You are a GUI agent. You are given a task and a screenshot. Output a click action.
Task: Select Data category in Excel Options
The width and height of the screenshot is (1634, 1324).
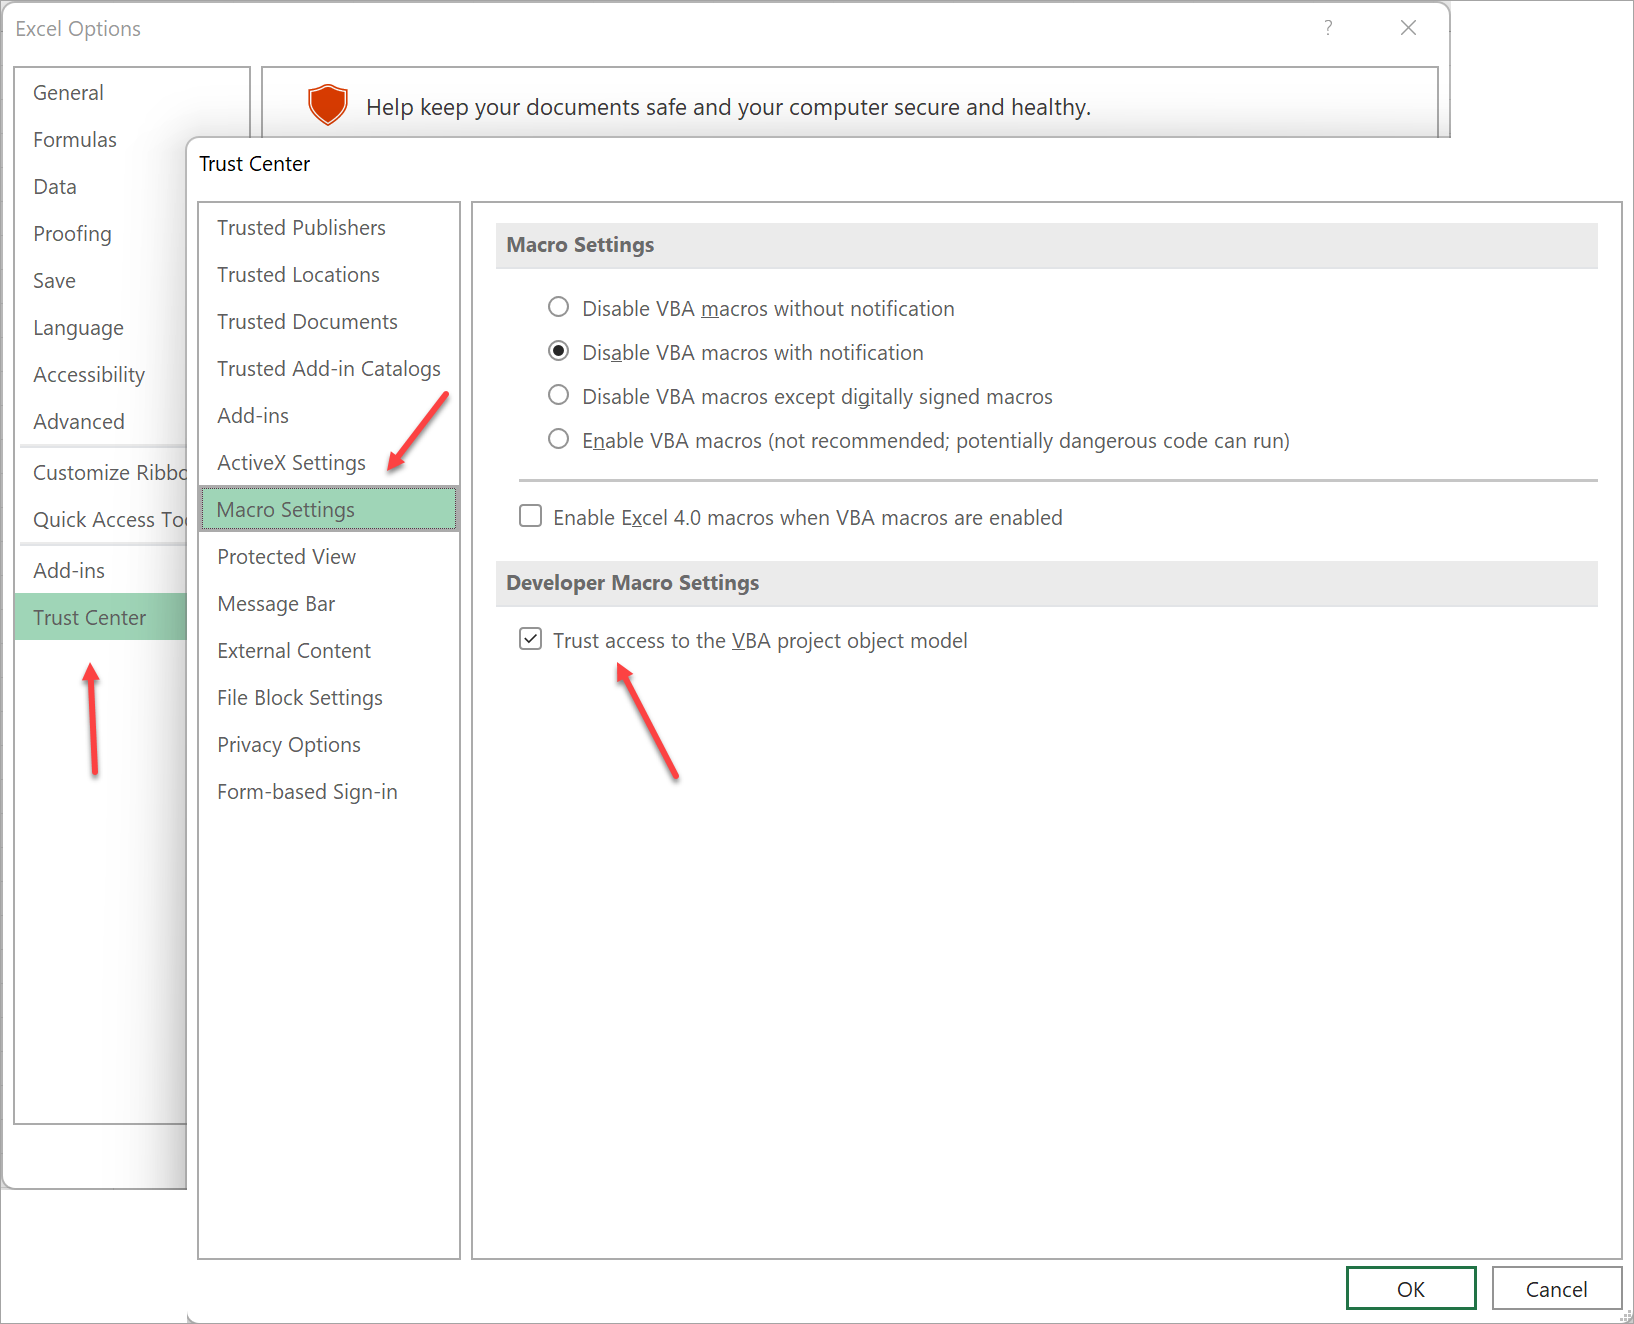[102, 187]
